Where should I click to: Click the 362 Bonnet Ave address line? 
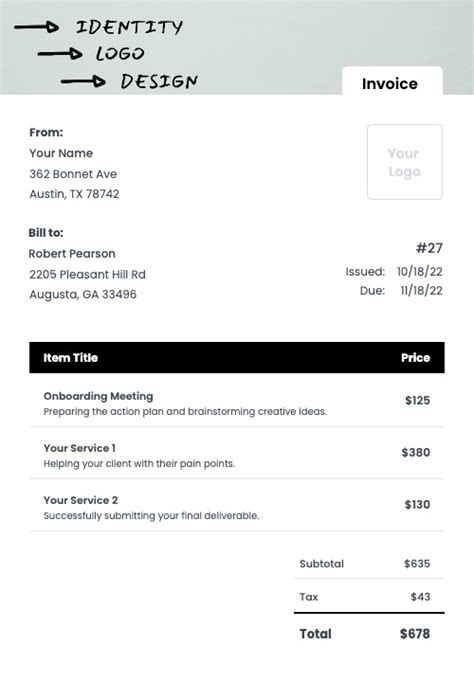[x=73, y=174]
